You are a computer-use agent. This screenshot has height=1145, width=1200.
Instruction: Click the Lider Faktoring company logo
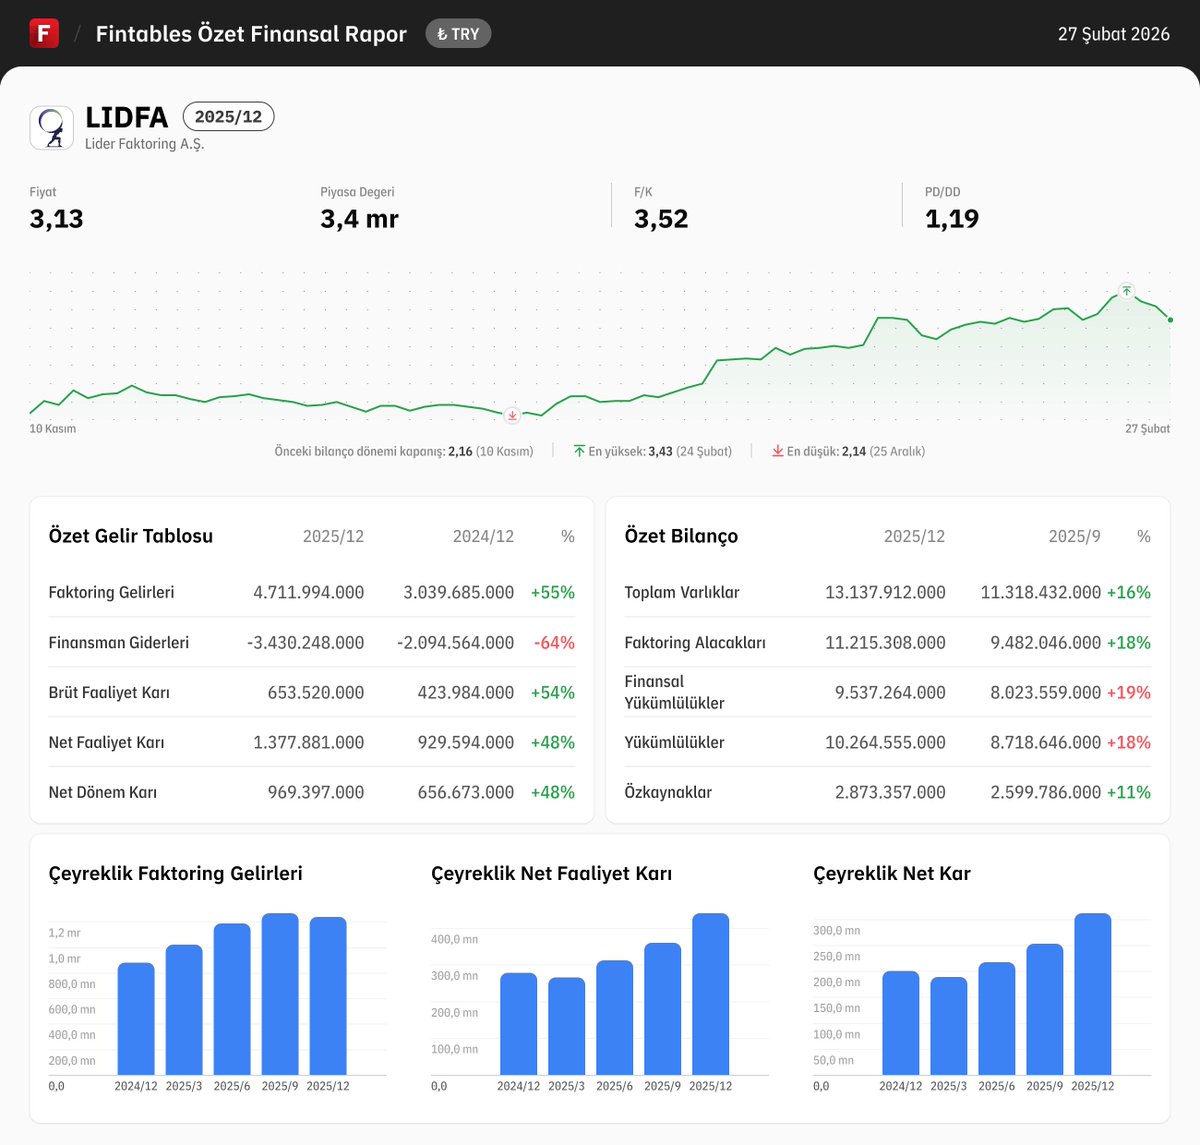coord(52,128)
